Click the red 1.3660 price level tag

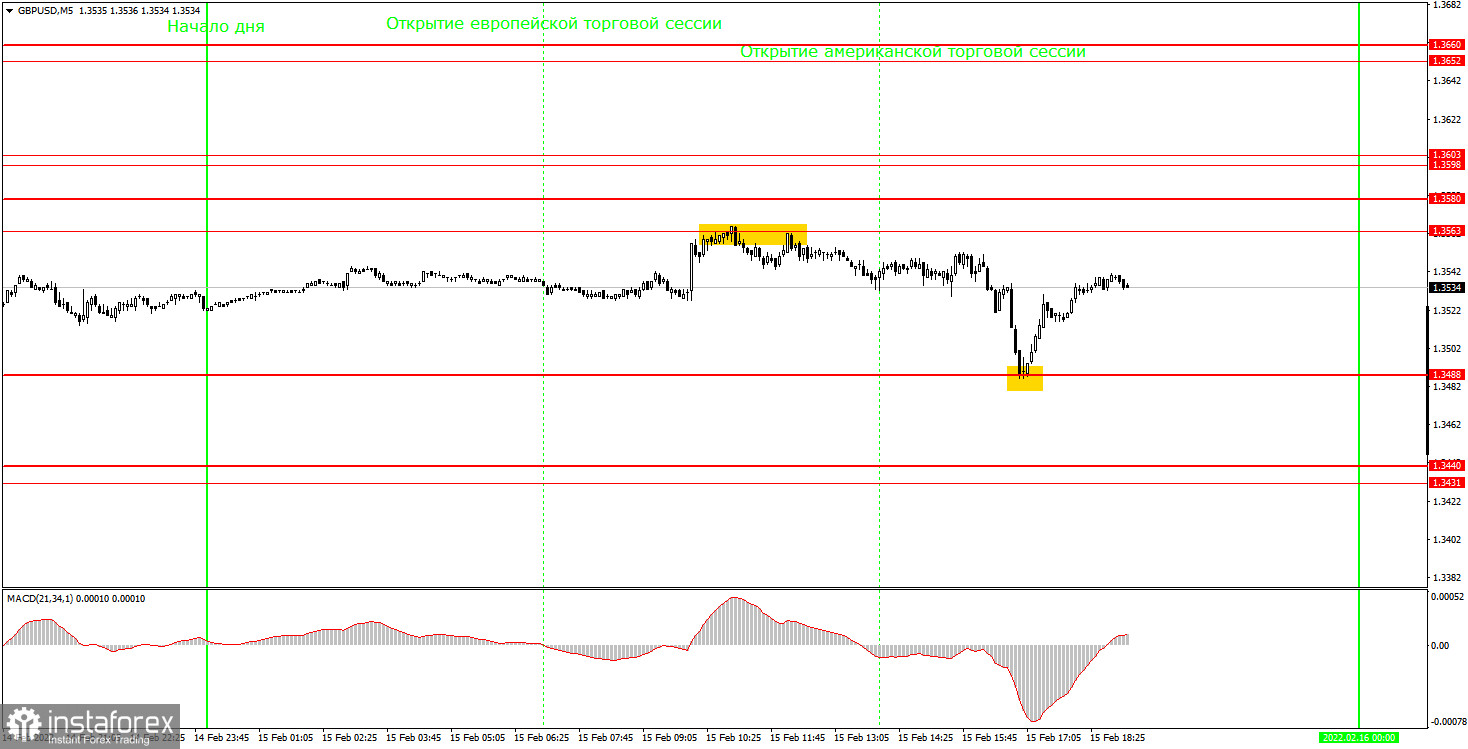point(1447,45)
